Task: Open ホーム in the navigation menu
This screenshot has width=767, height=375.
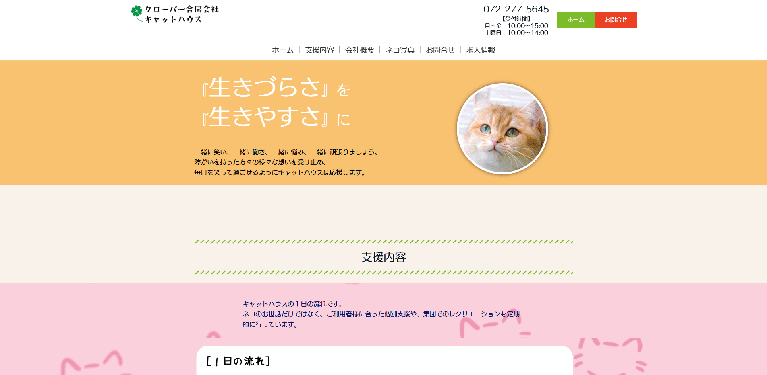Action: 283,50
